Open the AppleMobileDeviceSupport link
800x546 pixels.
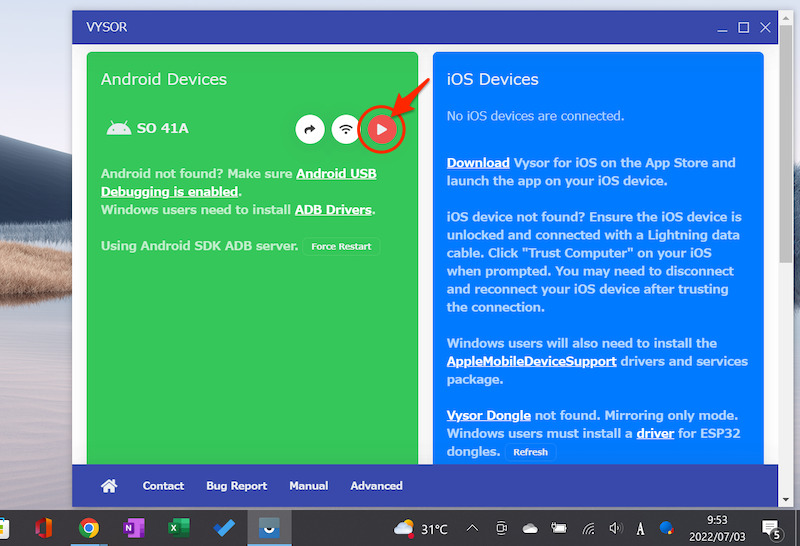point(531,361)
